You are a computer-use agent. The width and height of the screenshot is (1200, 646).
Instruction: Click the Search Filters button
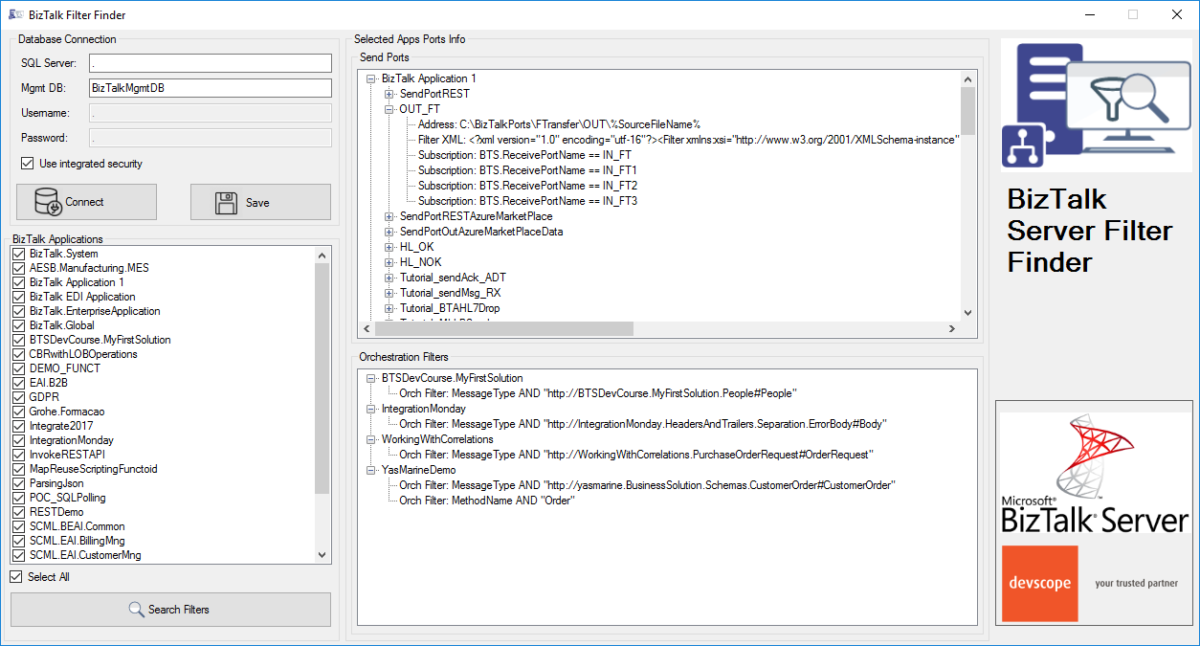pos(170,610)
